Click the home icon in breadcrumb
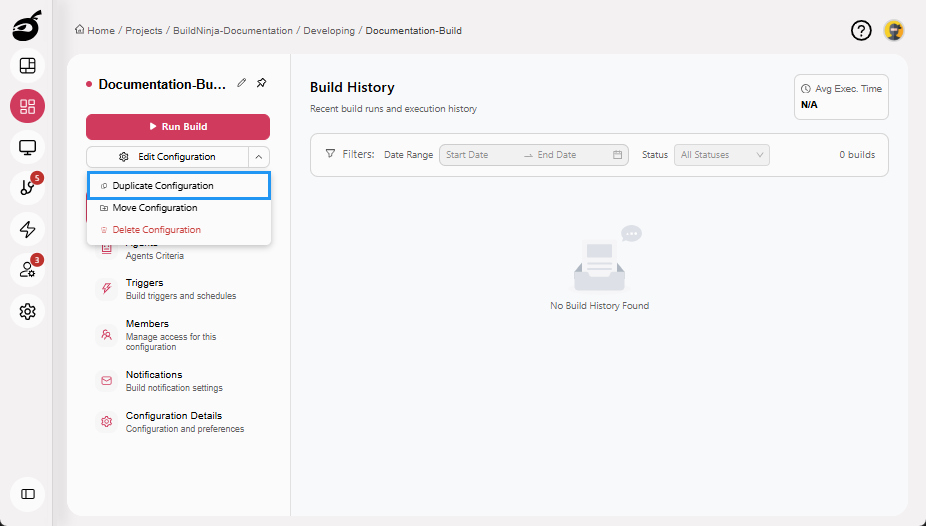The image size is (926, 526). (x=79, y=30)
